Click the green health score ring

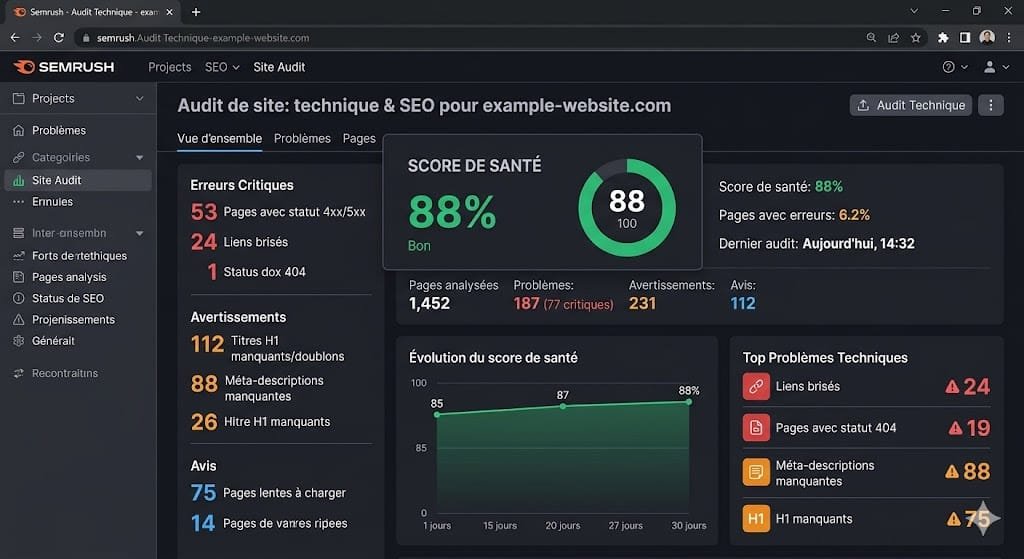tap(627, 208)
